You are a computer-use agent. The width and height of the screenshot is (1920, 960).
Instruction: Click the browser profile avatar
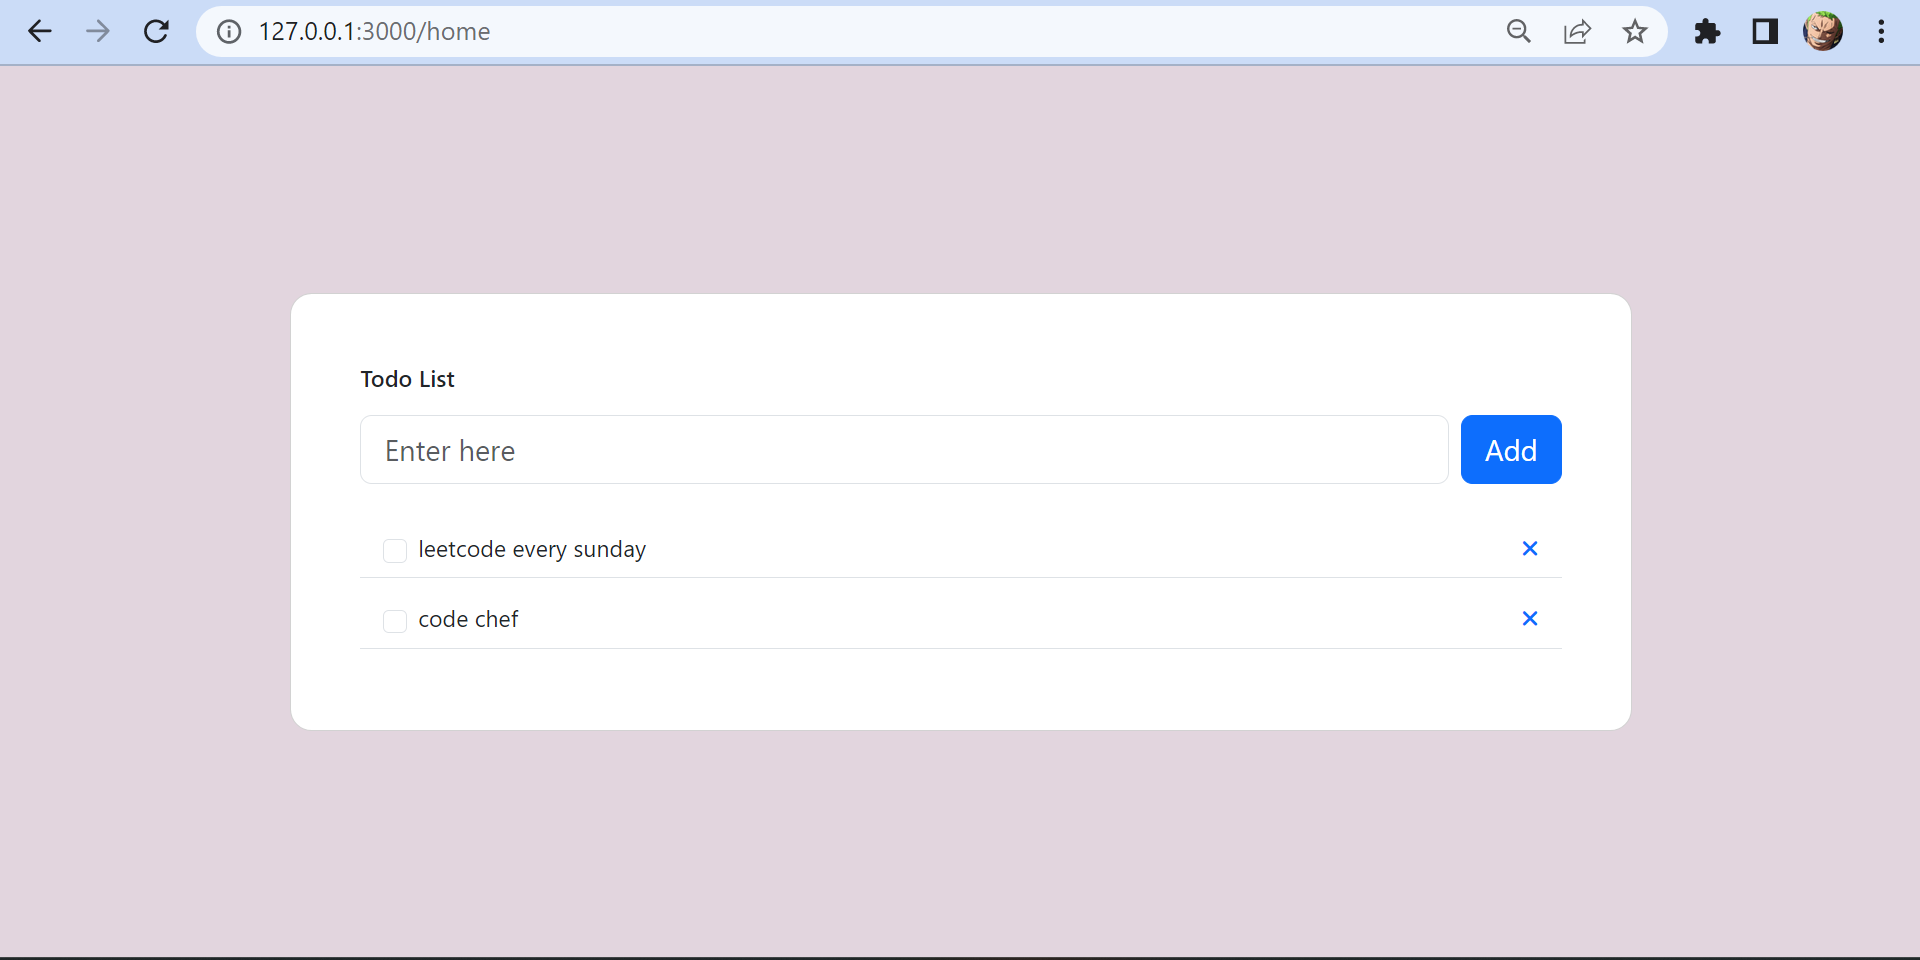tap(1823, 31)
